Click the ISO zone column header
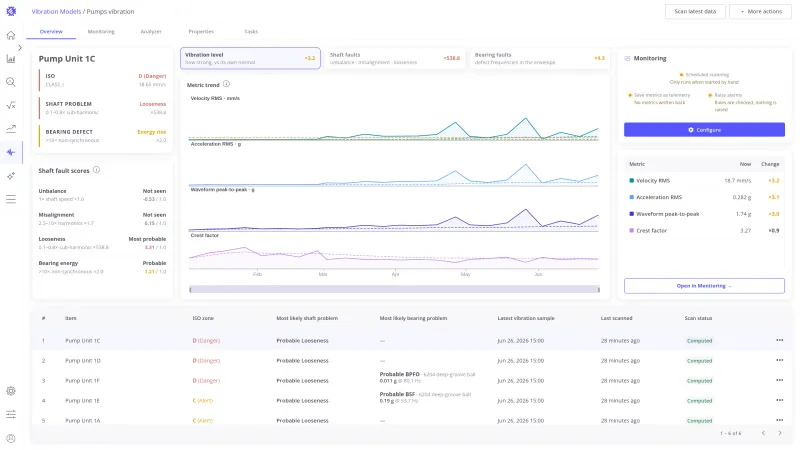Screen dimensions: 800x450 pyautogui.click(x=203, y=318)
